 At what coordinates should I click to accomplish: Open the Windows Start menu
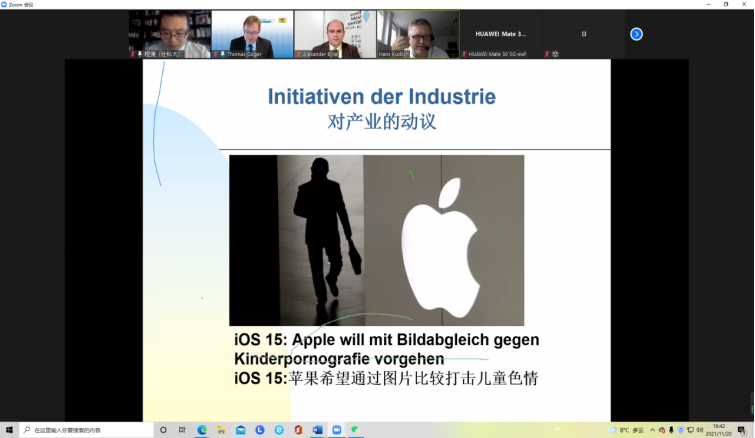tap(9, 430)
